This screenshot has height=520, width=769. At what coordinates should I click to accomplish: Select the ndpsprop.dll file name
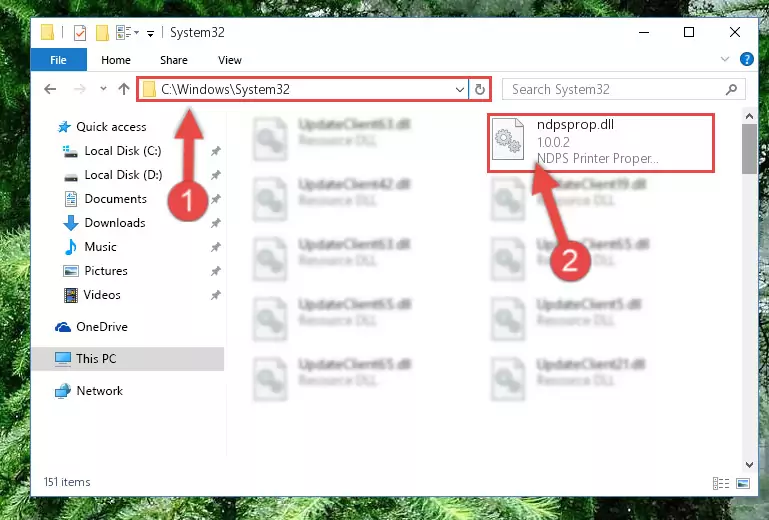coord(575,125)
